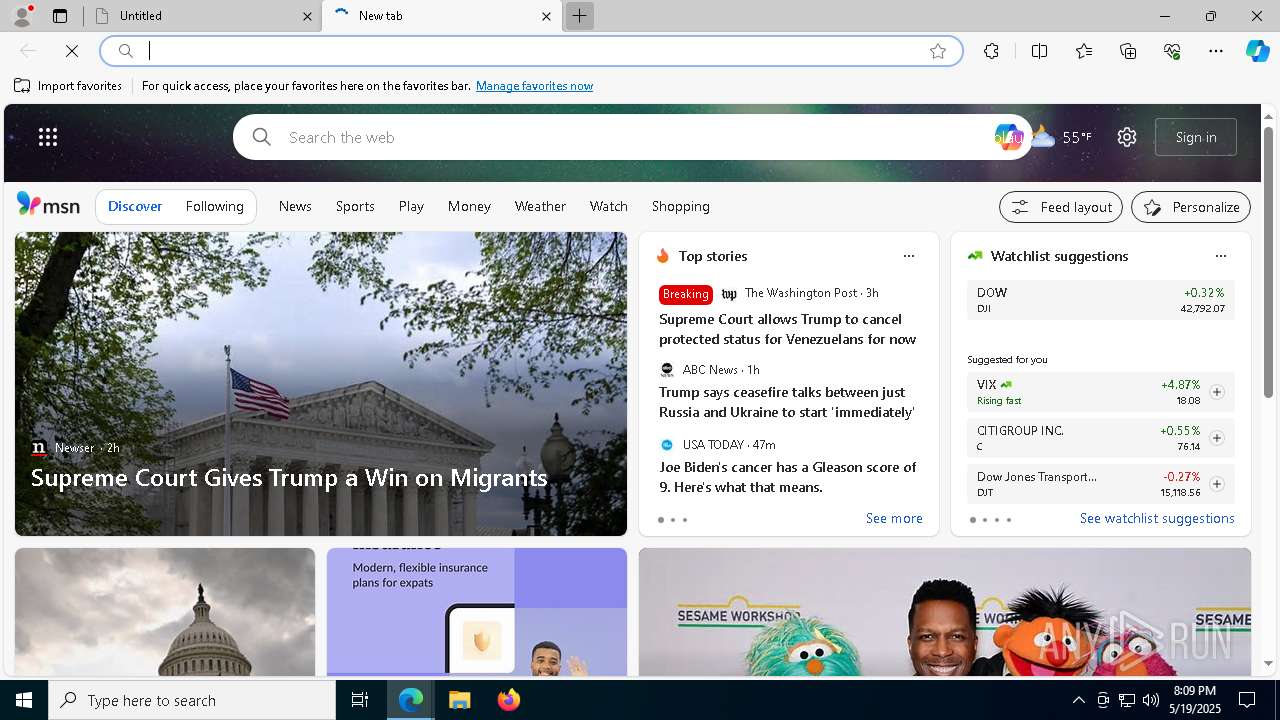Open Microsoft Edge from the taskbar
1280x720 pixels.
[411, 700]
